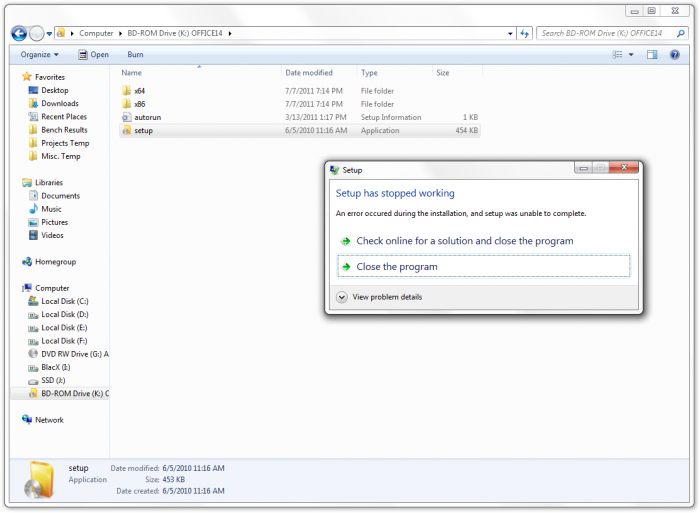Click the Favorites star icon
This screenshot has height=513, width=700.
tap(27, 77)
